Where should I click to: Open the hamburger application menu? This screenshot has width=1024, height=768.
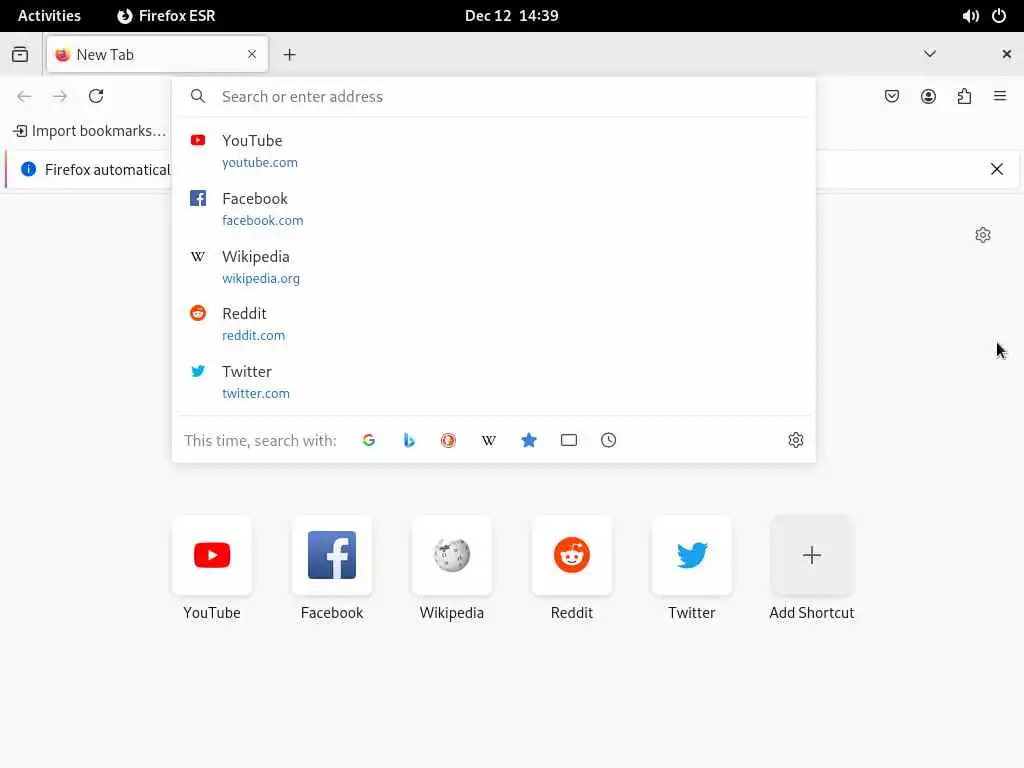(x=1000, y=97)
